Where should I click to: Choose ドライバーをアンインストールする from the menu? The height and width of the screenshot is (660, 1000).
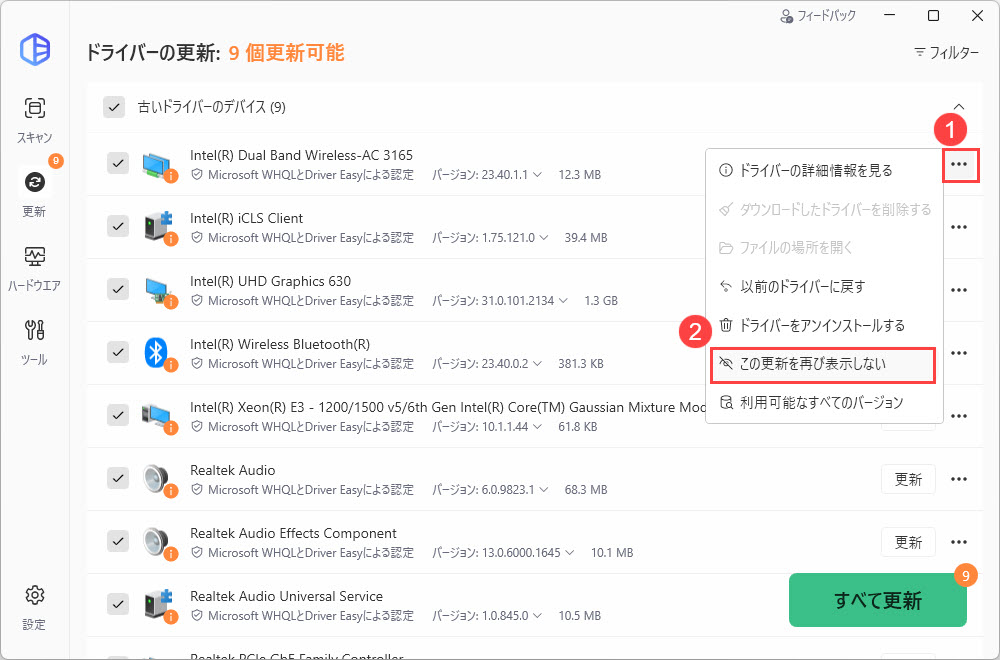tap(824, 325)
